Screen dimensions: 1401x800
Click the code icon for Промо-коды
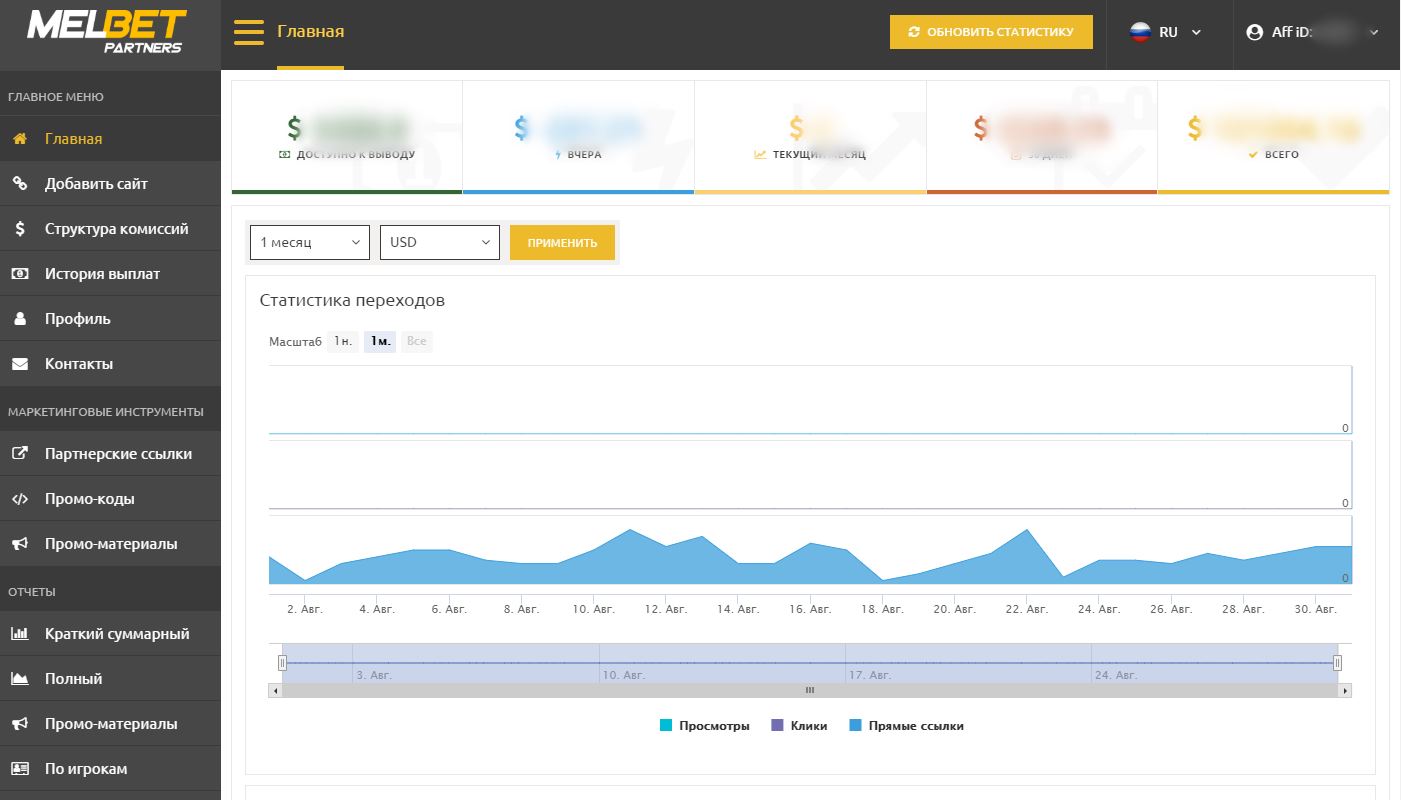coord(20,499)
